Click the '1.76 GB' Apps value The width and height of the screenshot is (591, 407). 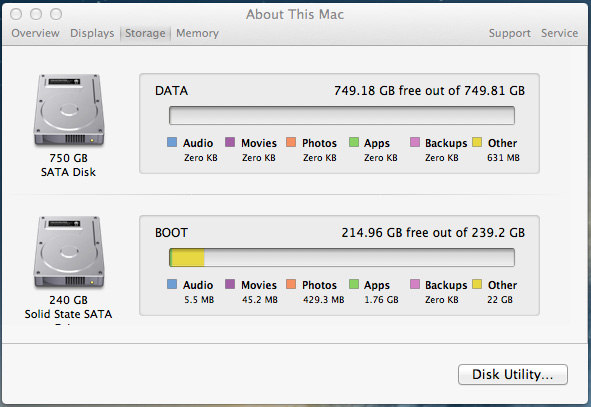click(381, 300)
